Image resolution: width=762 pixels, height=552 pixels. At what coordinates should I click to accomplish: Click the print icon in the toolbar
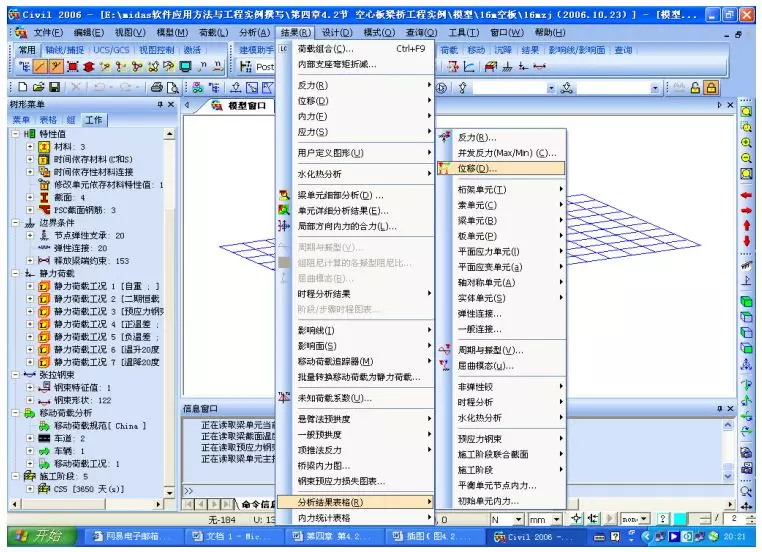(156, 87)
